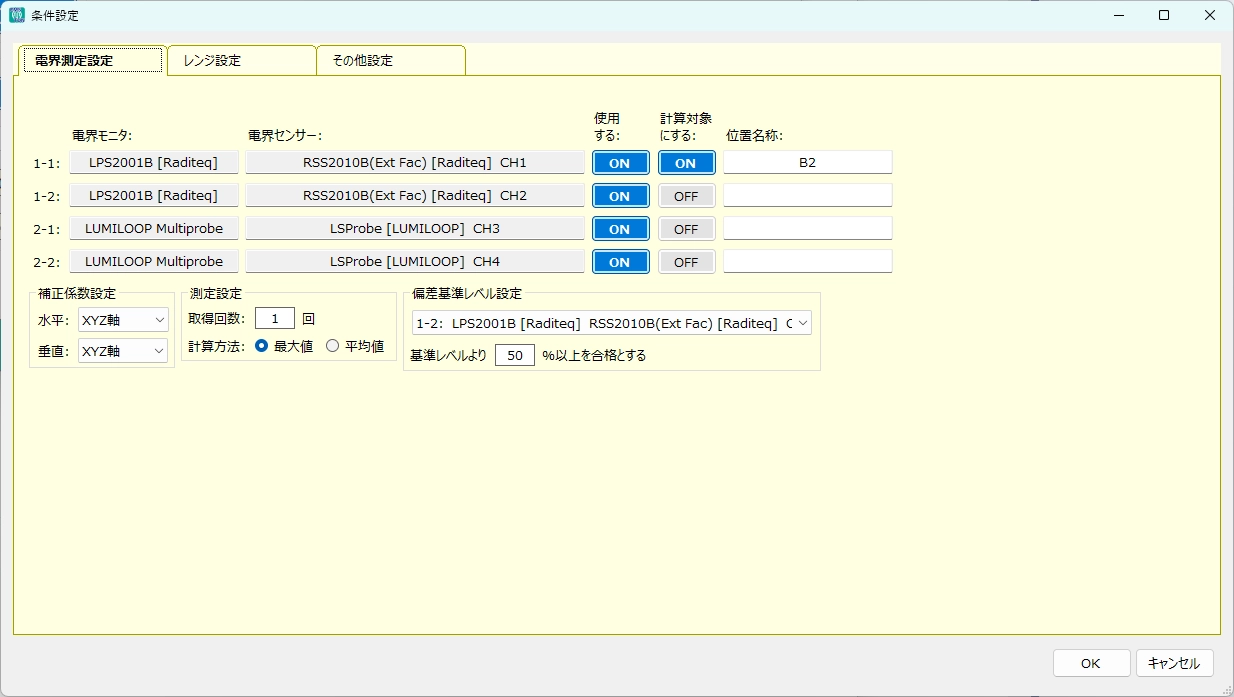The width and height of the screenshot is (1234, 697).
Task: Expand the 偏差基準レベル設定 sensor dropdown
Action: (611, 323)
